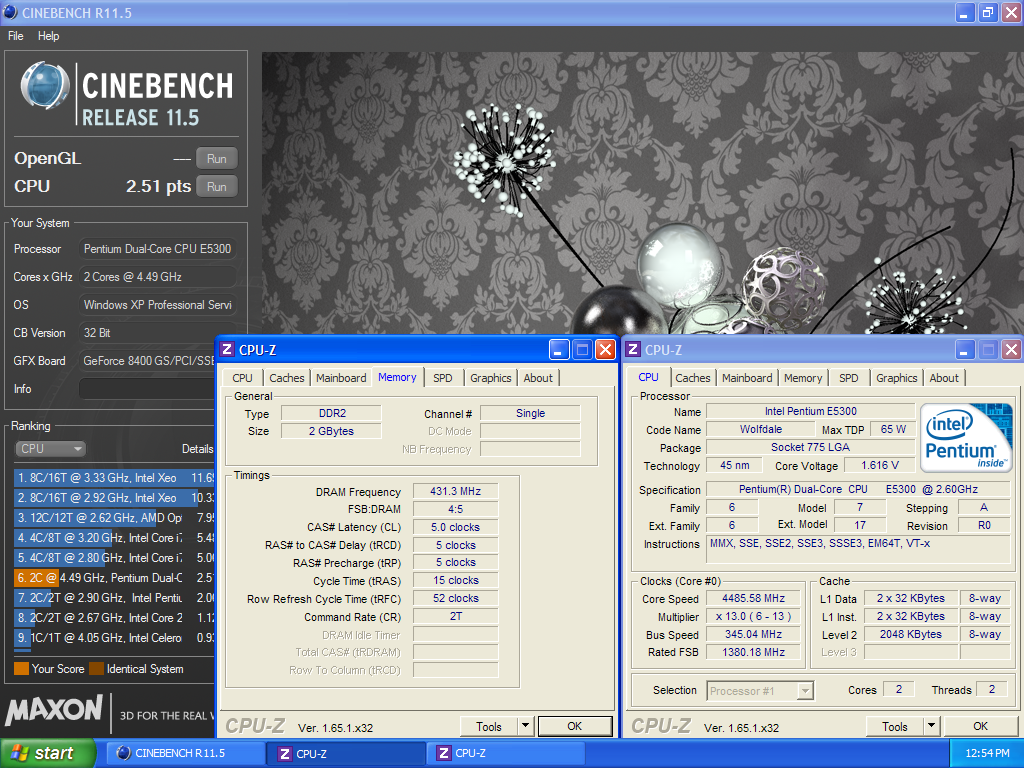Select ranking row 6 Pentium Dual-Core 4.49 GHz
Image resolution: width=1024 pixels, height=768 pixels.
114,578
